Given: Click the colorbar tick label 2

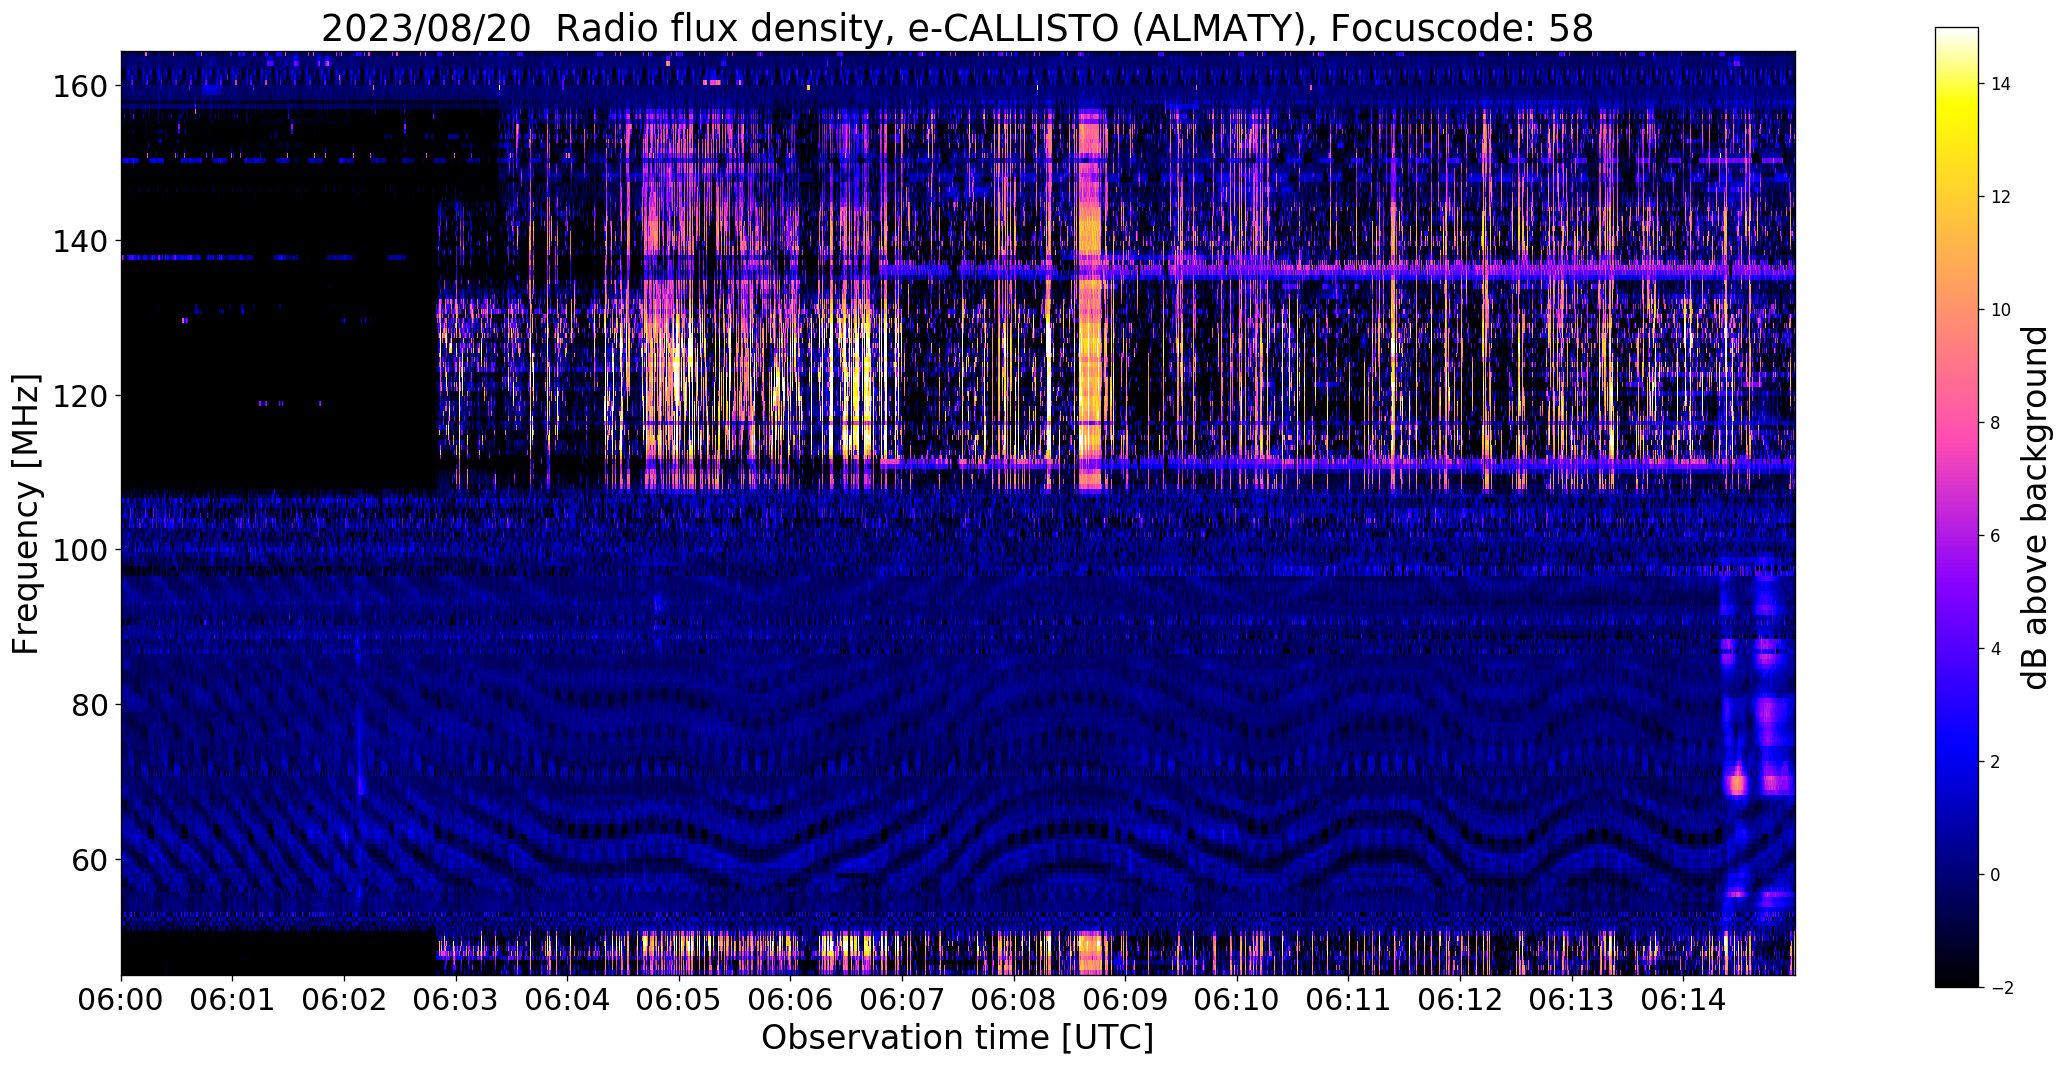Looking at the screenshot, I should click(1995, 762).
